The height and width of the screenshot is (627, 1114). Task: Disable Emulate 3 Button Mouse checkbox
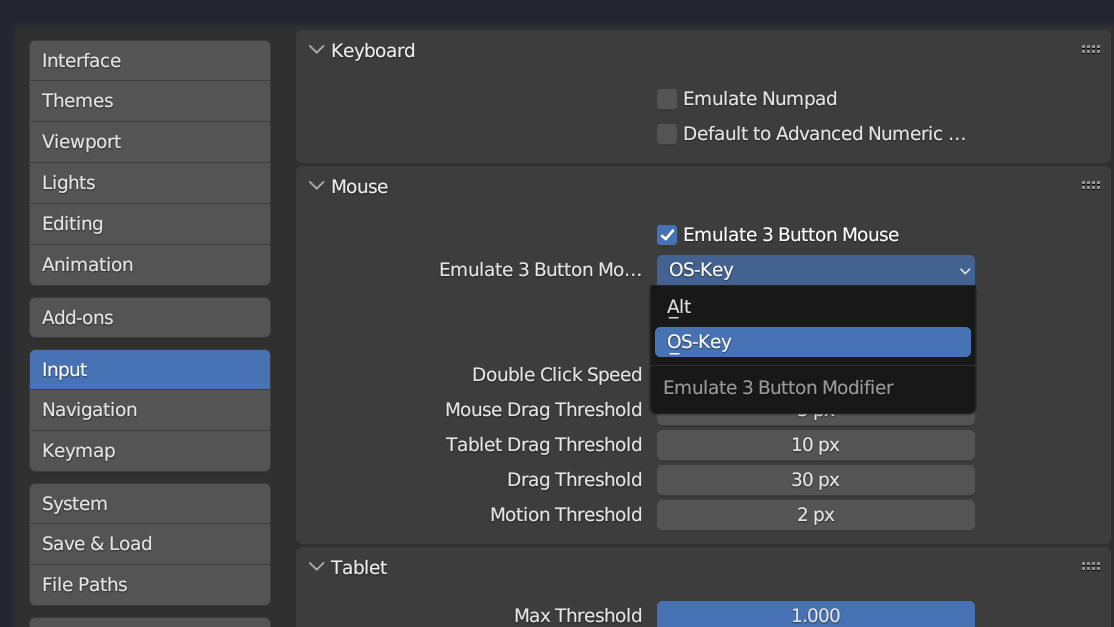coord(667,235)
